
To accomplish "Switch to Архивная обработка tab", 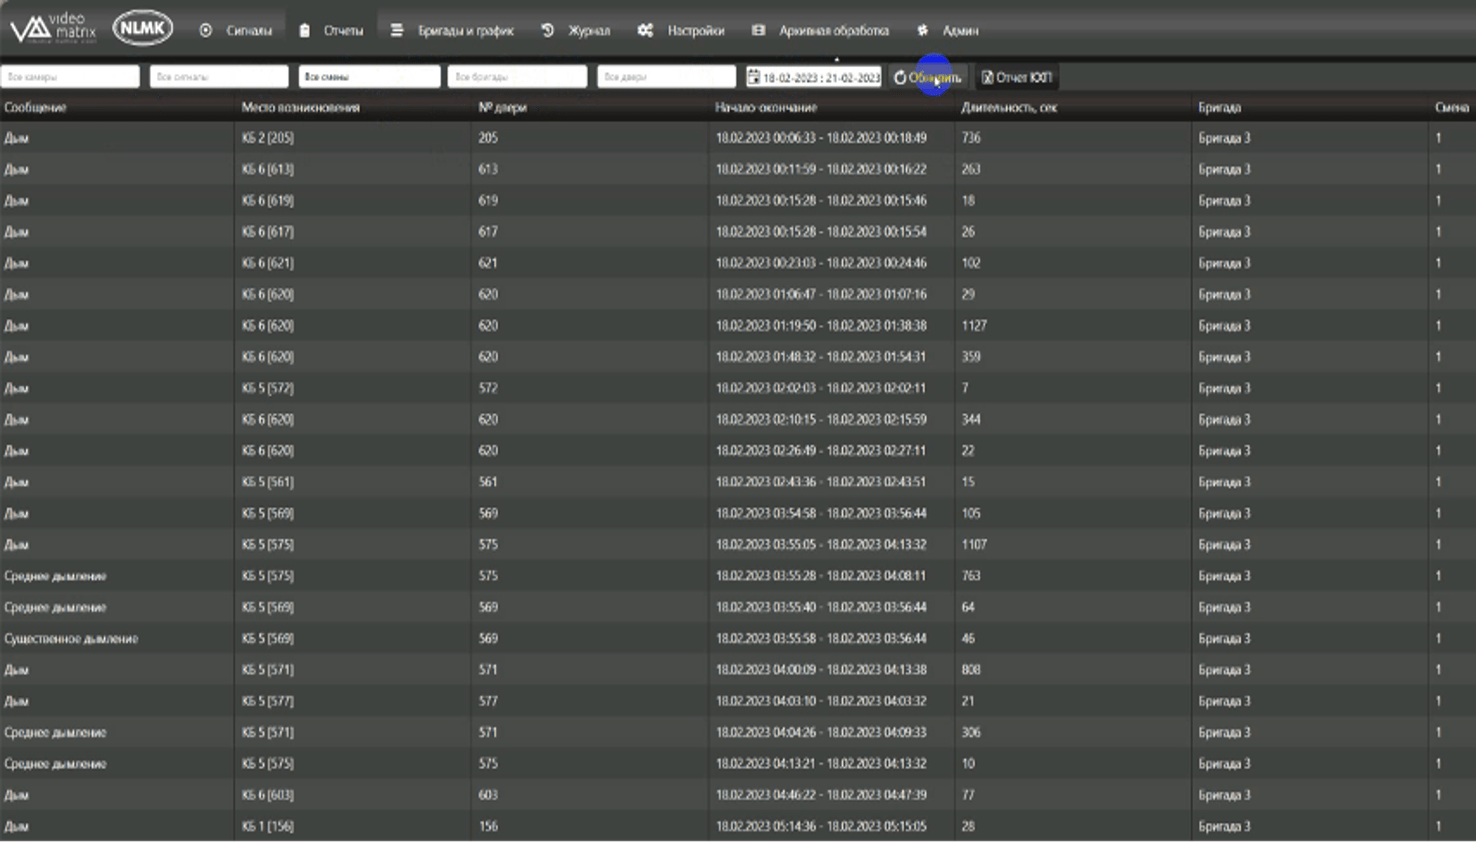I will coord(833,30).
